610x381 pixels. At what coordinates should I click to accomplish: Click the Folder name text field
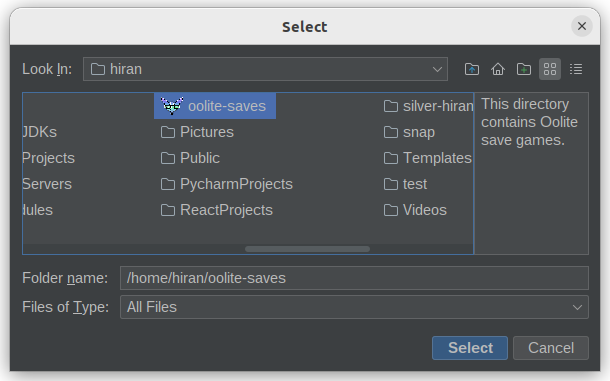pyautogui.click(x=354, y=278)
